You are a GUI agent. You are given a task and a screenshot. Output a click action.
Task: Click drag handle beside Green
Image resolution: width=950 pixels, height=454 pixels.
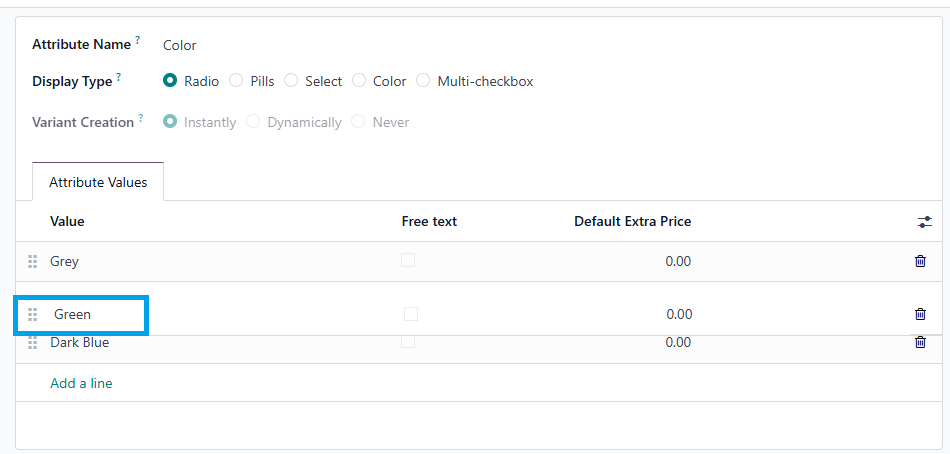coord(33,314)
